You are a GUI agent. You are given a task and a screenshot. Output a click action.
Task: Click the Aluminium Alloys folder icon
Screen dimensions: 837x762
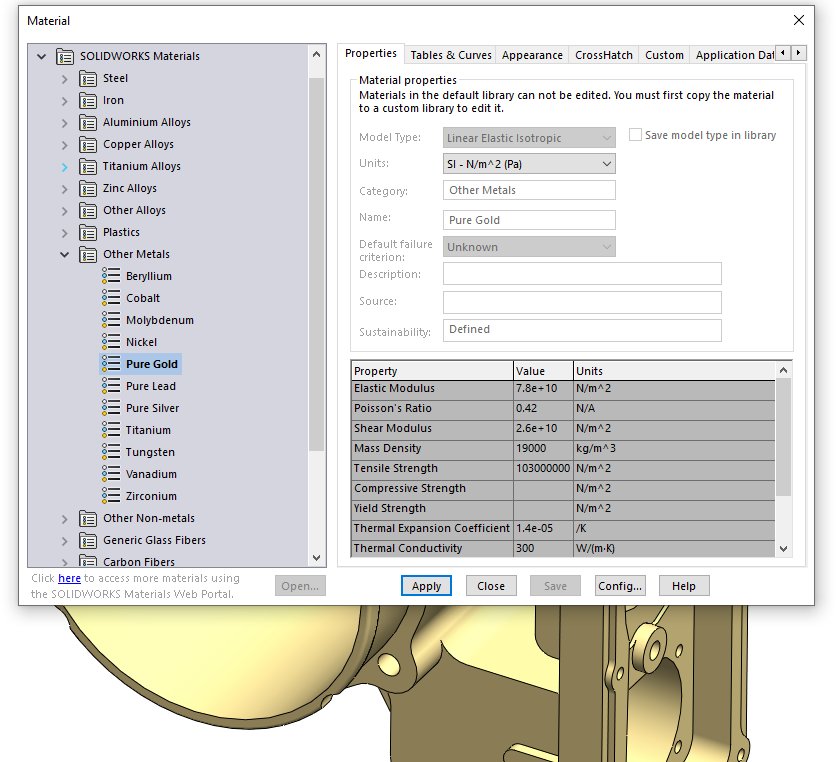click(x=88, y=122)
